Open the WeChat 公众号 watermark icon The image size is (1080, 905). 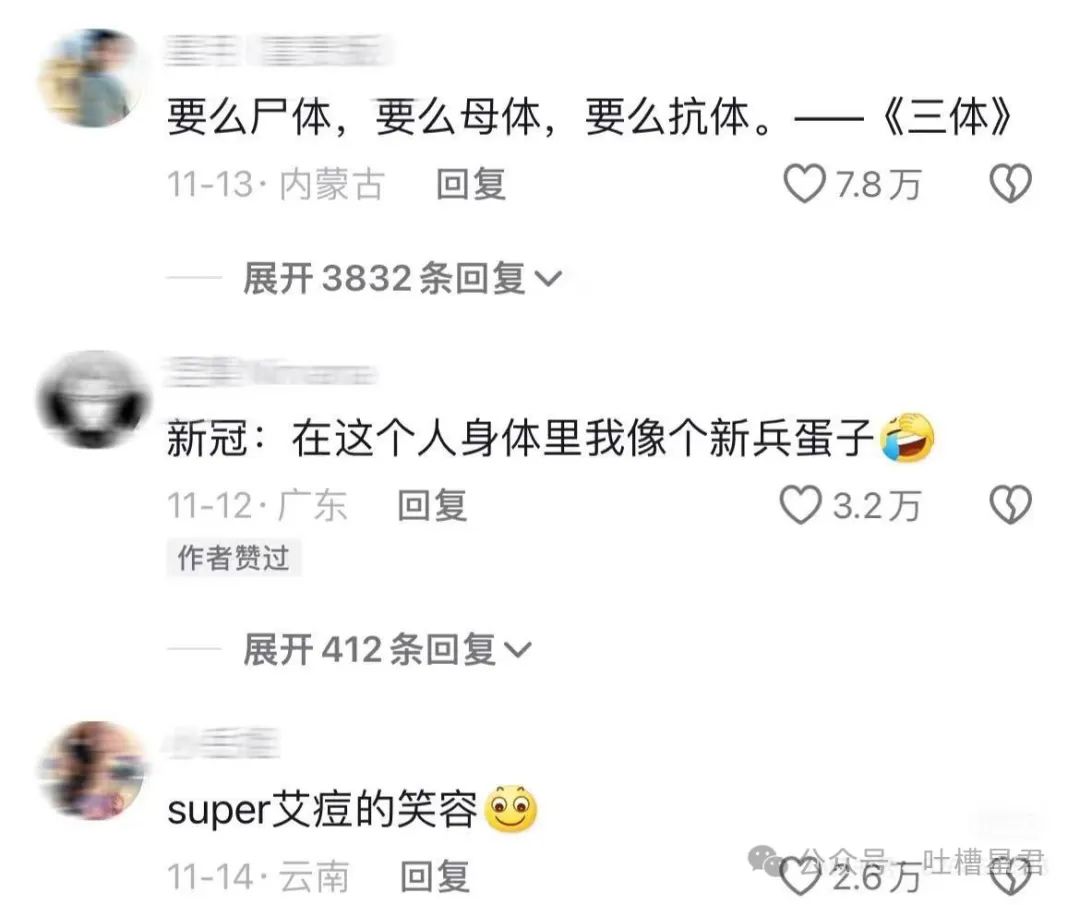[765, 860]
